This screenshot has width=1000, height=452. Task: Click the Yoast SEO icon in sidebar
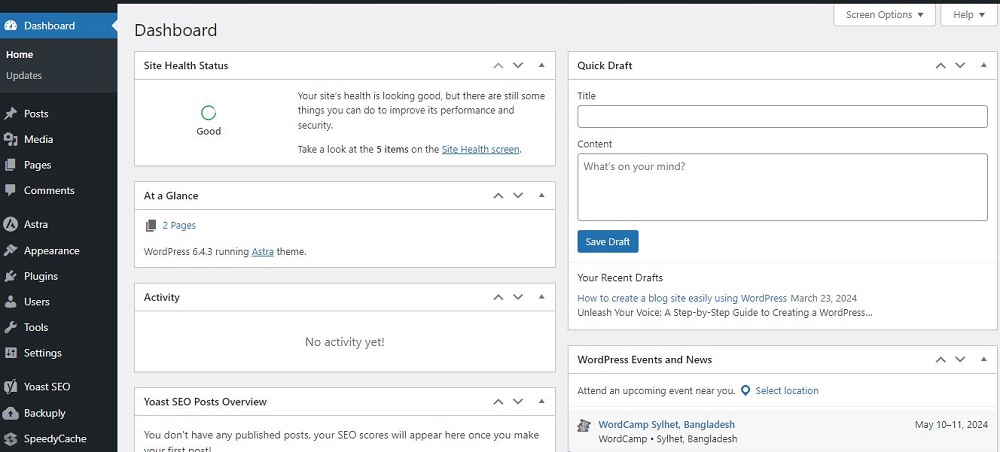click(11, 387)
